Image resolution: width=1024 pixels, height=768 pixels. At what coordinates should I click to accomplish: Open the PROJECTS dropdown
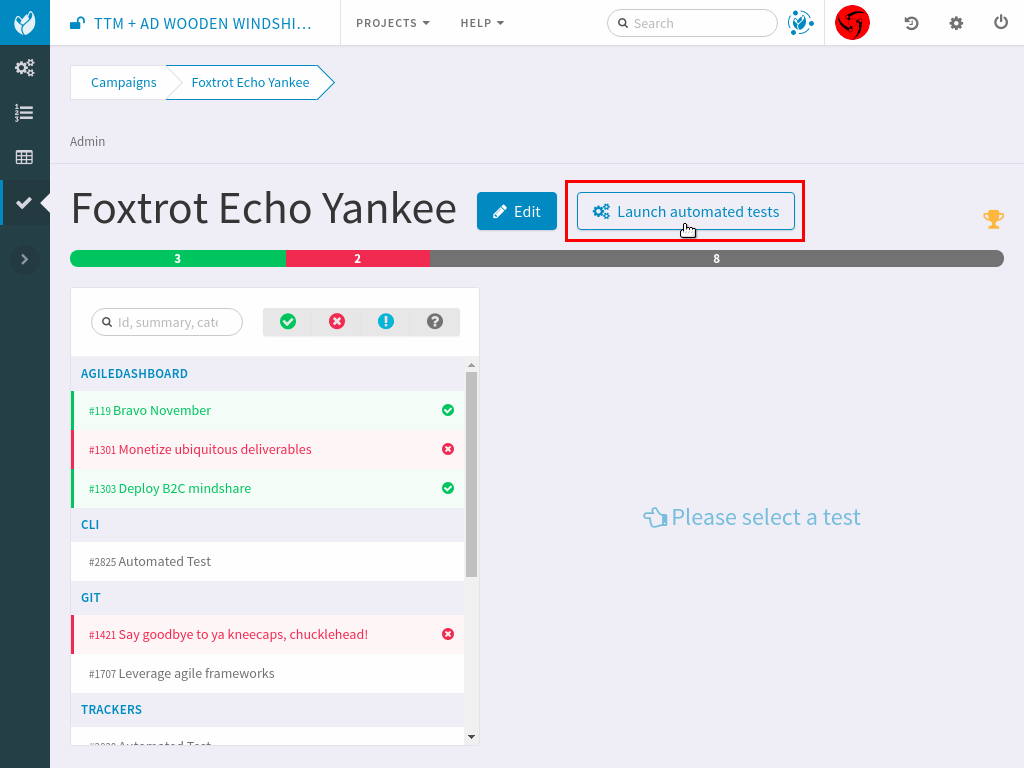(x=391, y=22)
